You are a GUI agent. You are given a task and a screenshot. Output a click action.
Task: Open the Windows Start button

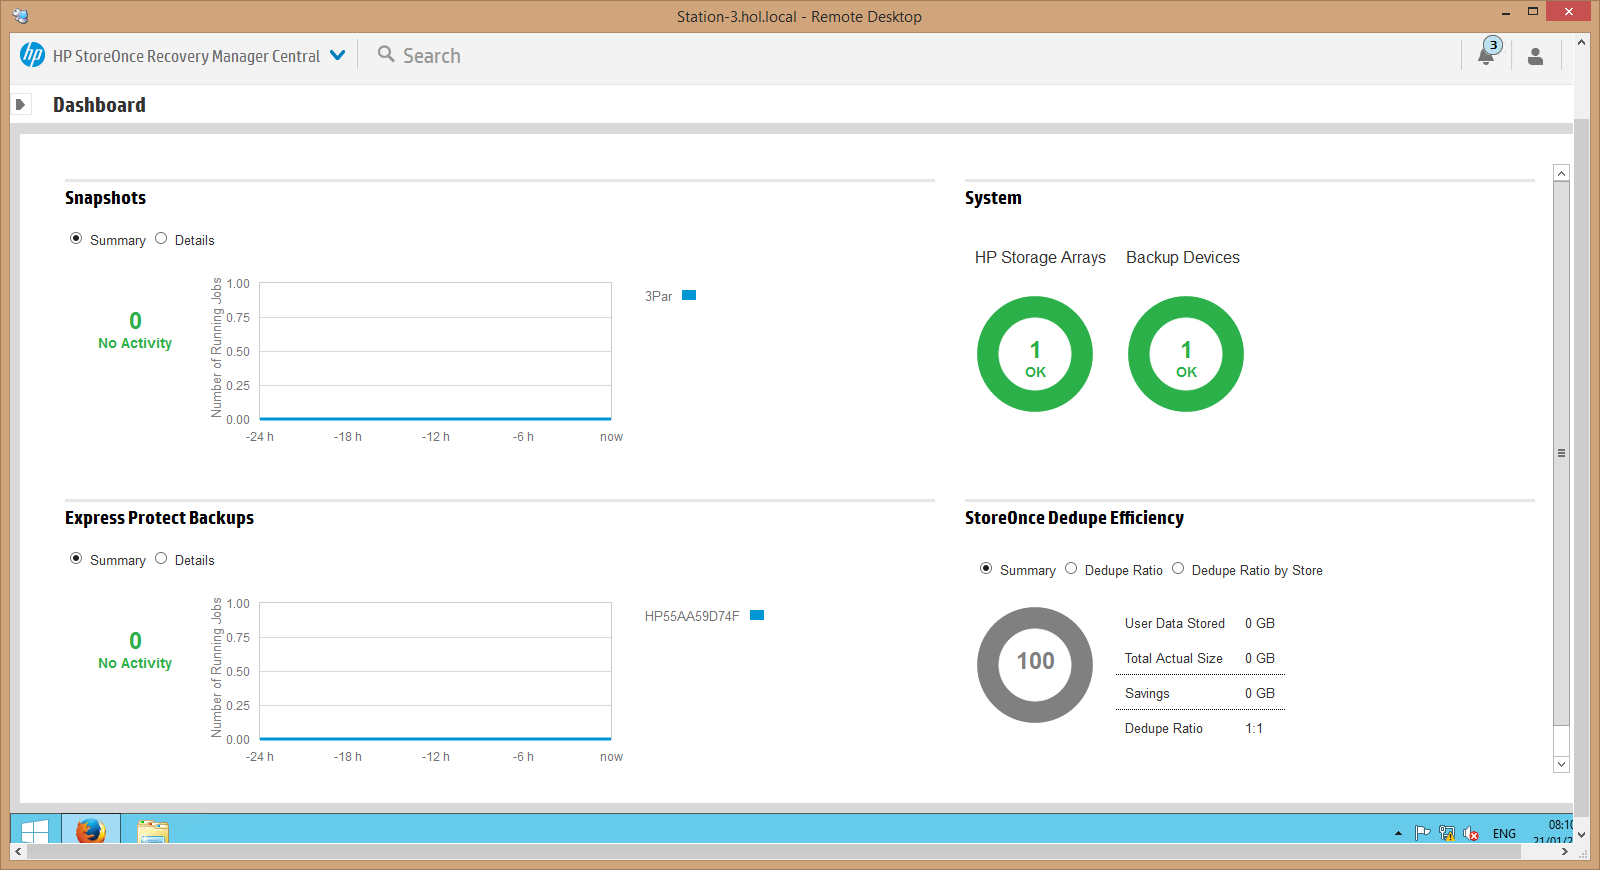[35, 832]
